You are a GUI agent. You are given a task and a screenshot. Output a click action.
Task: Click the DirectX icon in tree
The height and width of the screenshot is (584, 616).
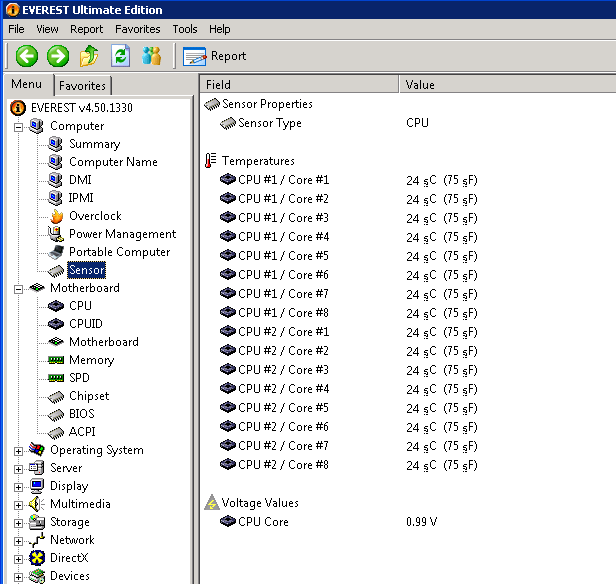(37, 558)
